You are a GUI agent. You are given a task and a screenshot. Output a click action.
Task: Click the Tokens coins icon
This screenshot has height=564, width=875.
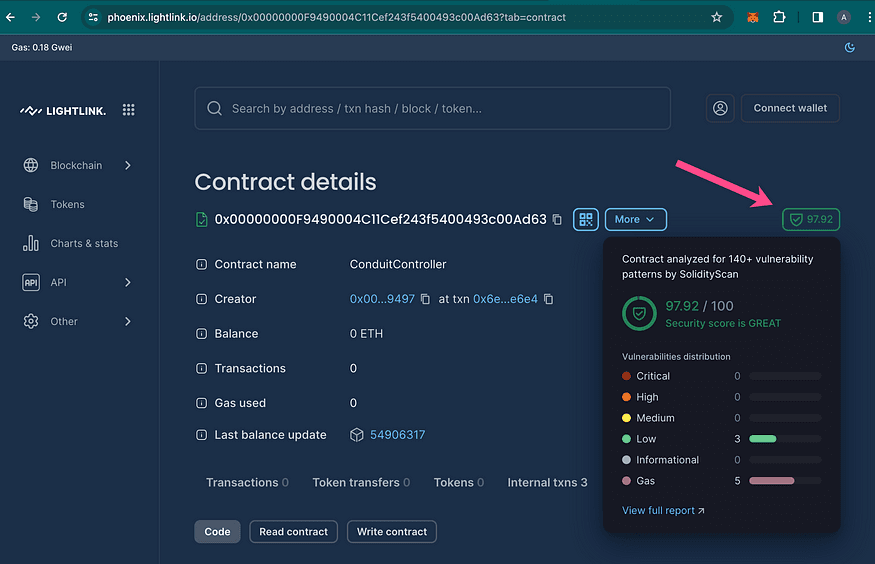pos(31,204)
